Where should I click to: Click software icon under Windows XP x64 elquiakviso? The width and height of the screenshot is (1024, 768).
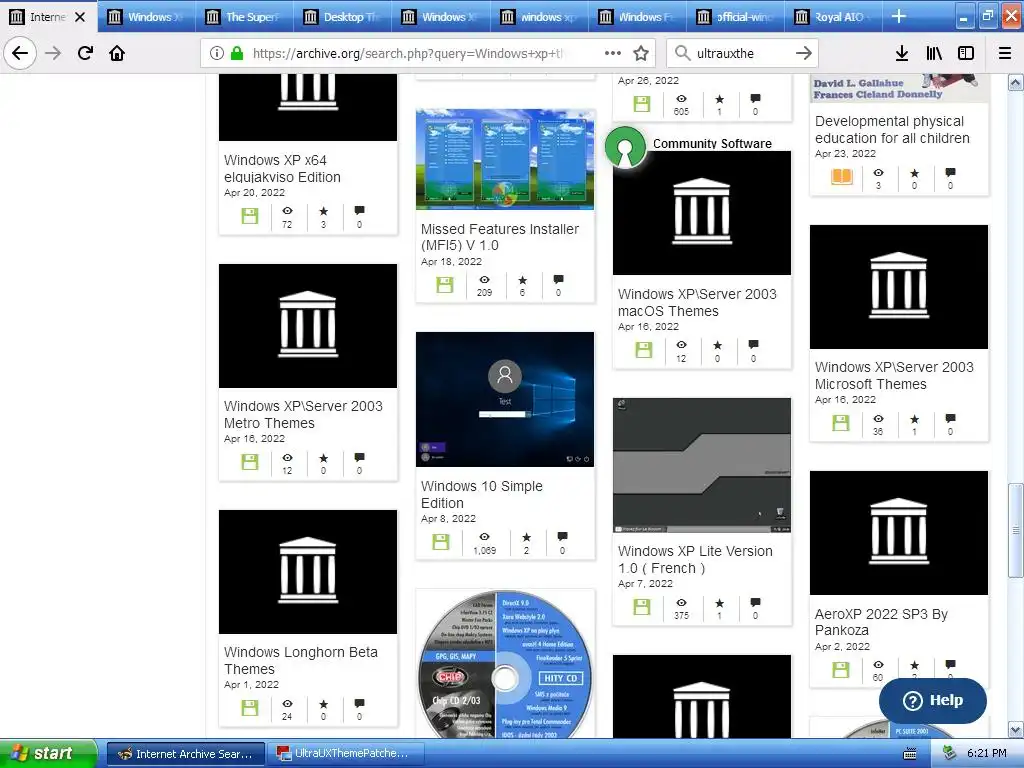[250, 216]
